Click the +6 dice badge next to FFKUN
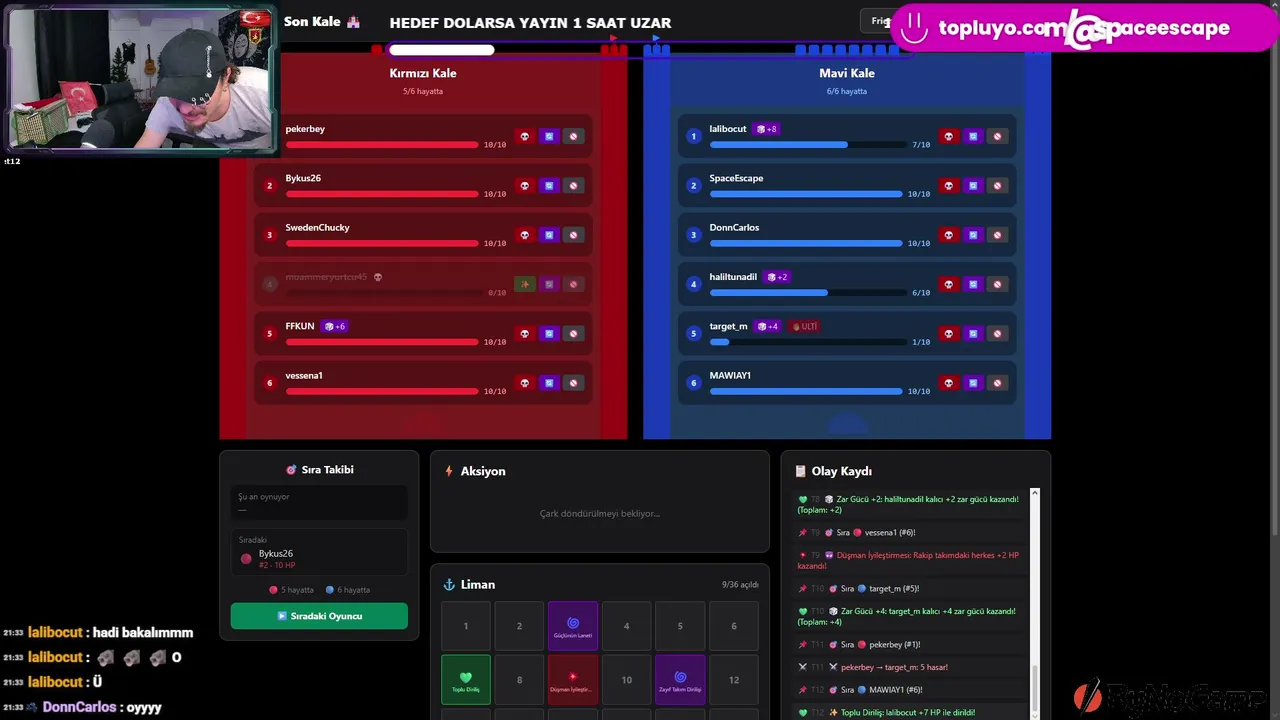Viewport: 1280px width, 720px height. (x=335, y=326)
